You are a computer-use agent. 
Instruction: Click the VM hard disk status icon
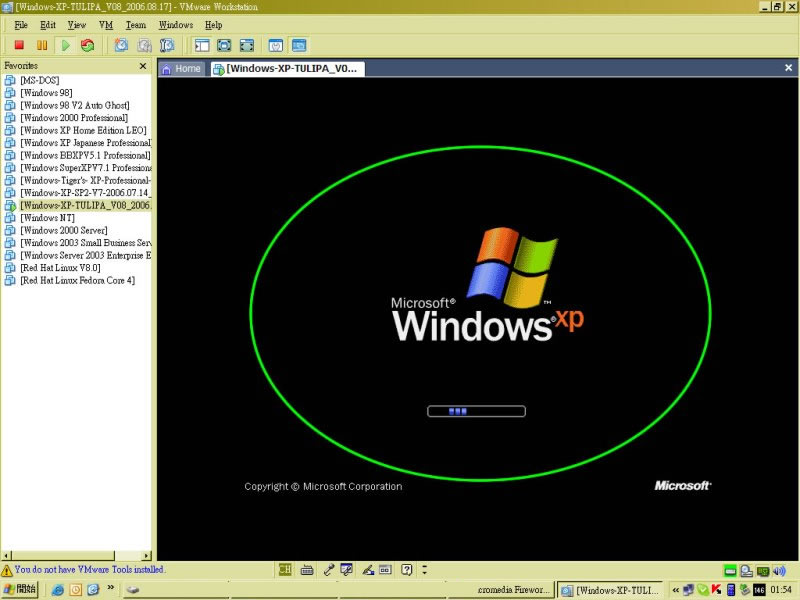[x=730, y=570]
